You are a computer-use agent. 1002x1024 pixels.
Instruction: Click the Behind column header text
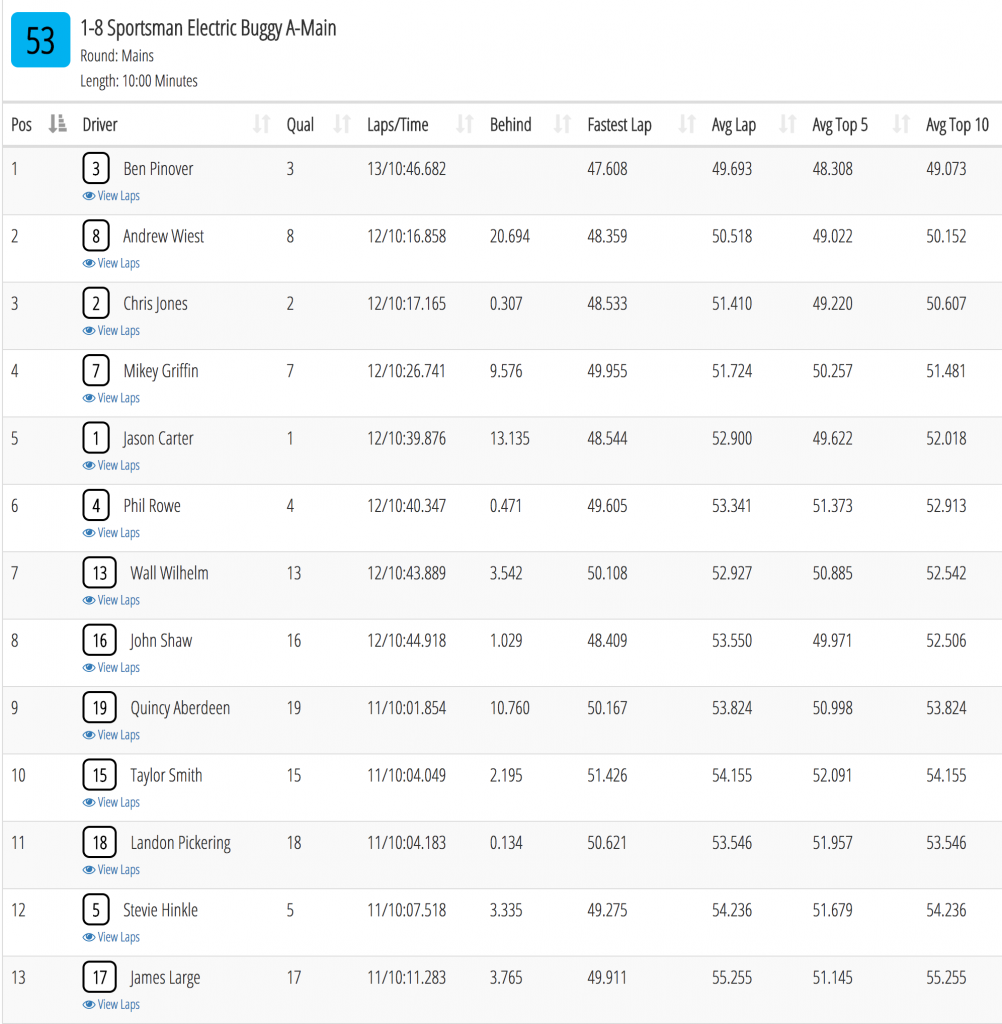(511, 124)
